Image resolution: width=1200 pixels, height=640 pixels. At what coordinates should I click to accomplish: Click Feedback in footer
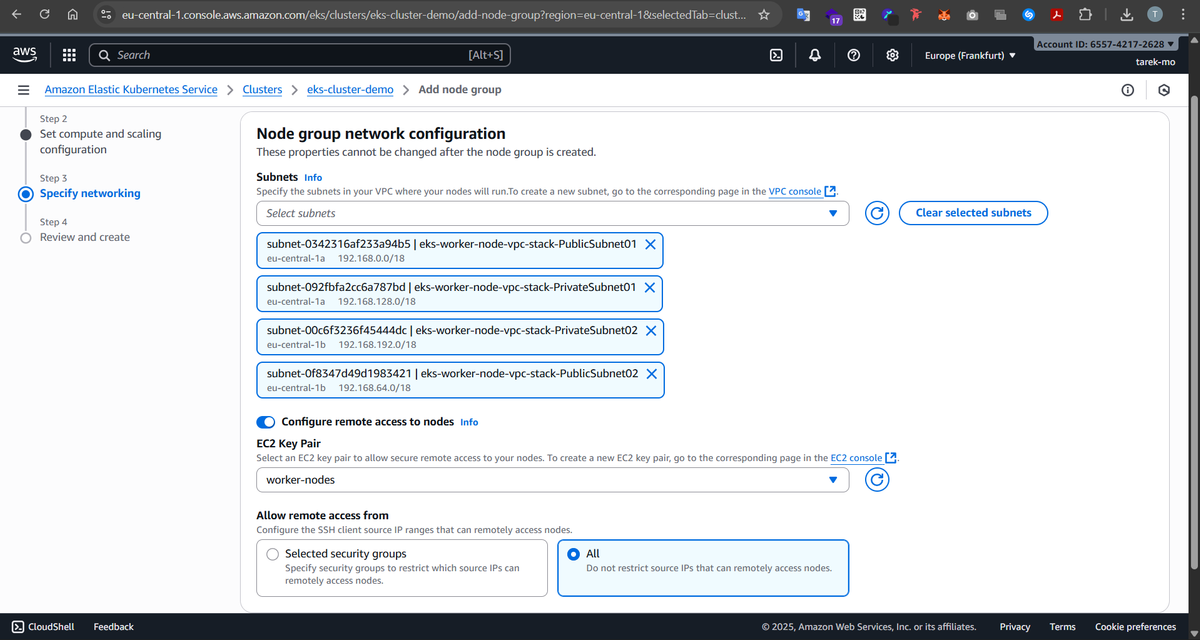(x=113, y=627)
